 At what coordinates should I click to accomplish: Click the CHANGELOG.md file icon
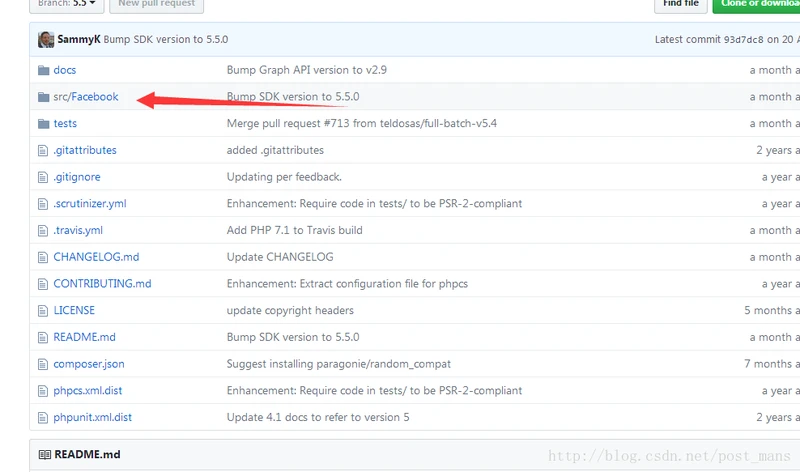[43, 257]
